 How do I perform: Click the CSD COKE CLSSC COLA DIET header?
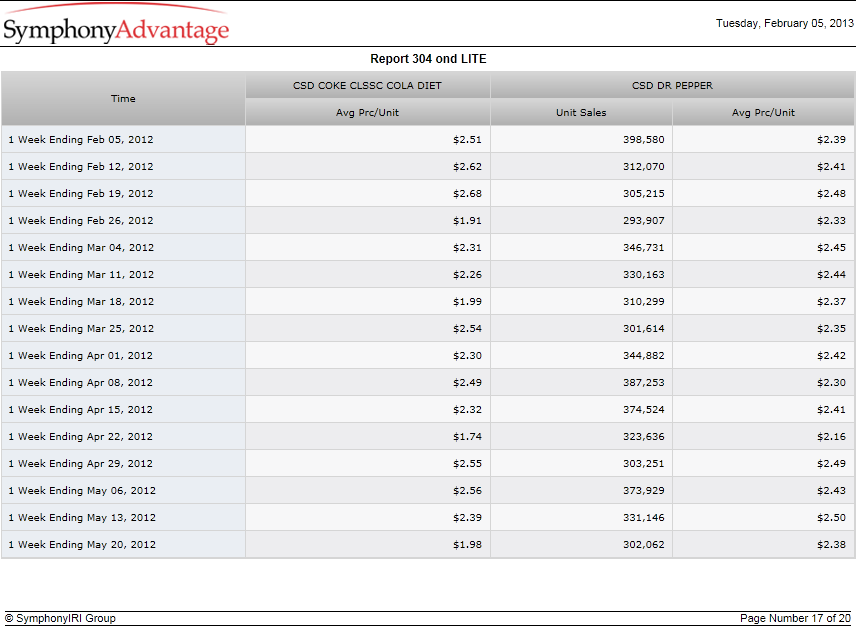367,86
